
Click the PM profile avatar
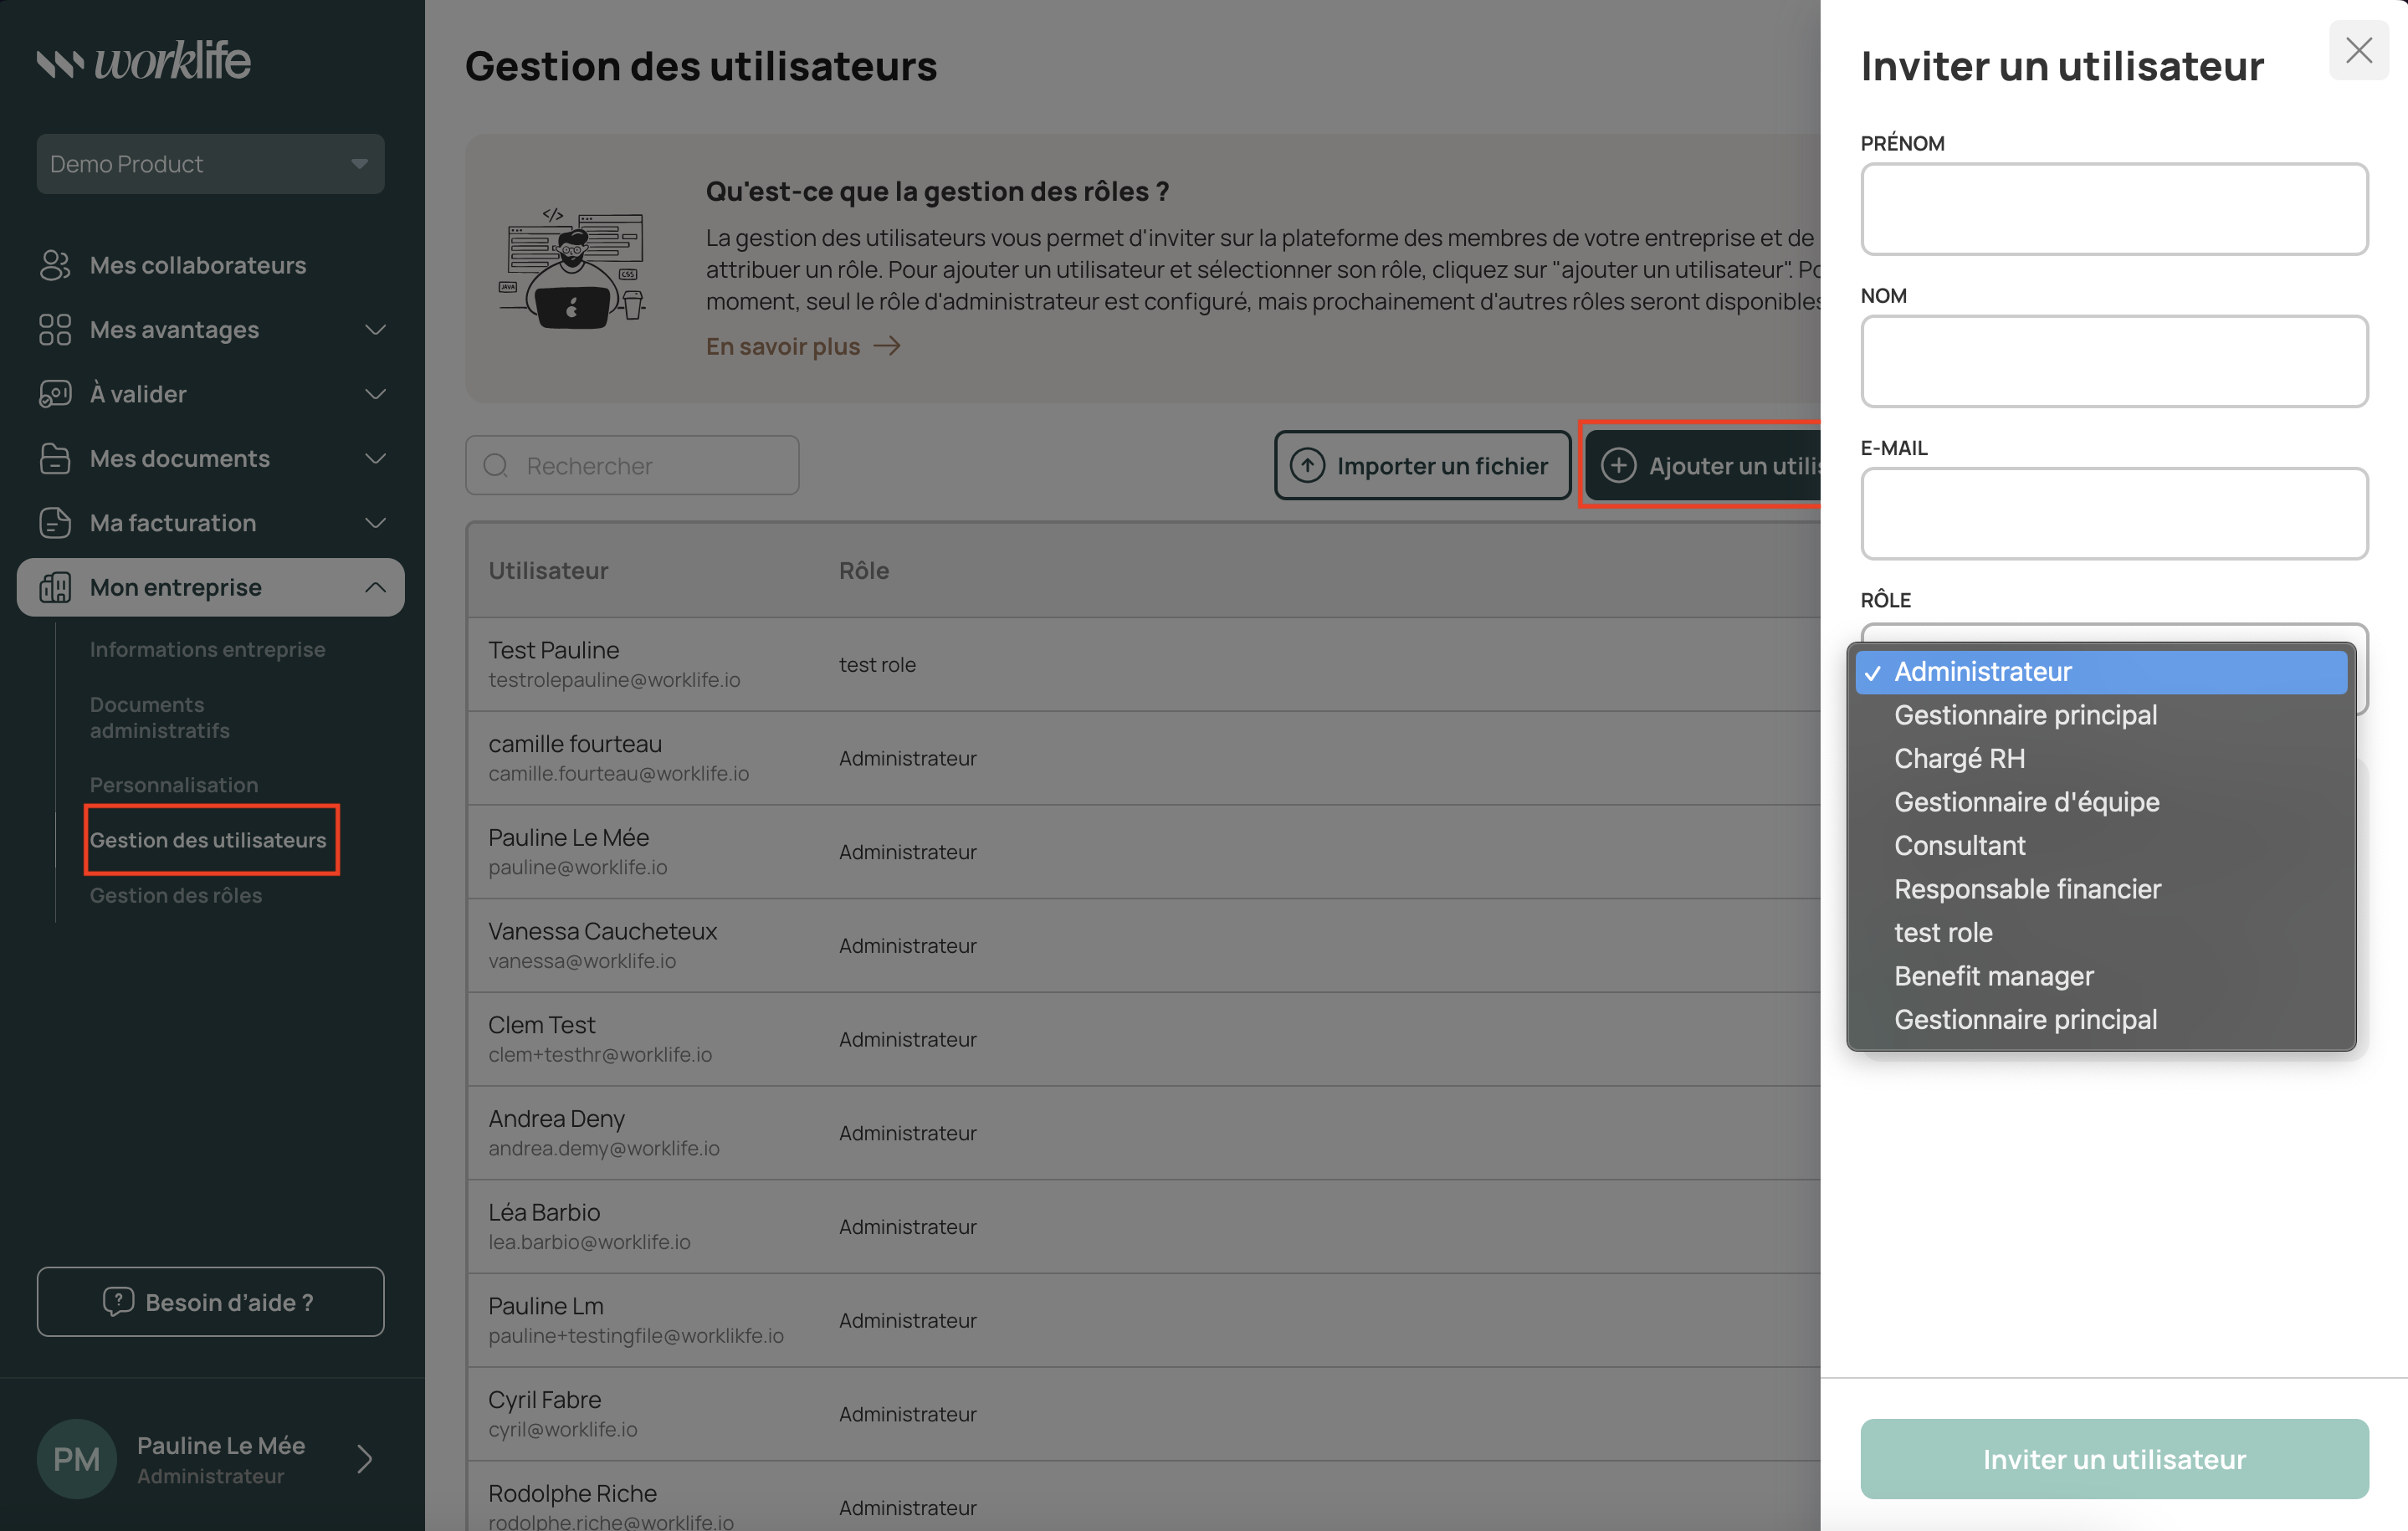(77, 1459)
